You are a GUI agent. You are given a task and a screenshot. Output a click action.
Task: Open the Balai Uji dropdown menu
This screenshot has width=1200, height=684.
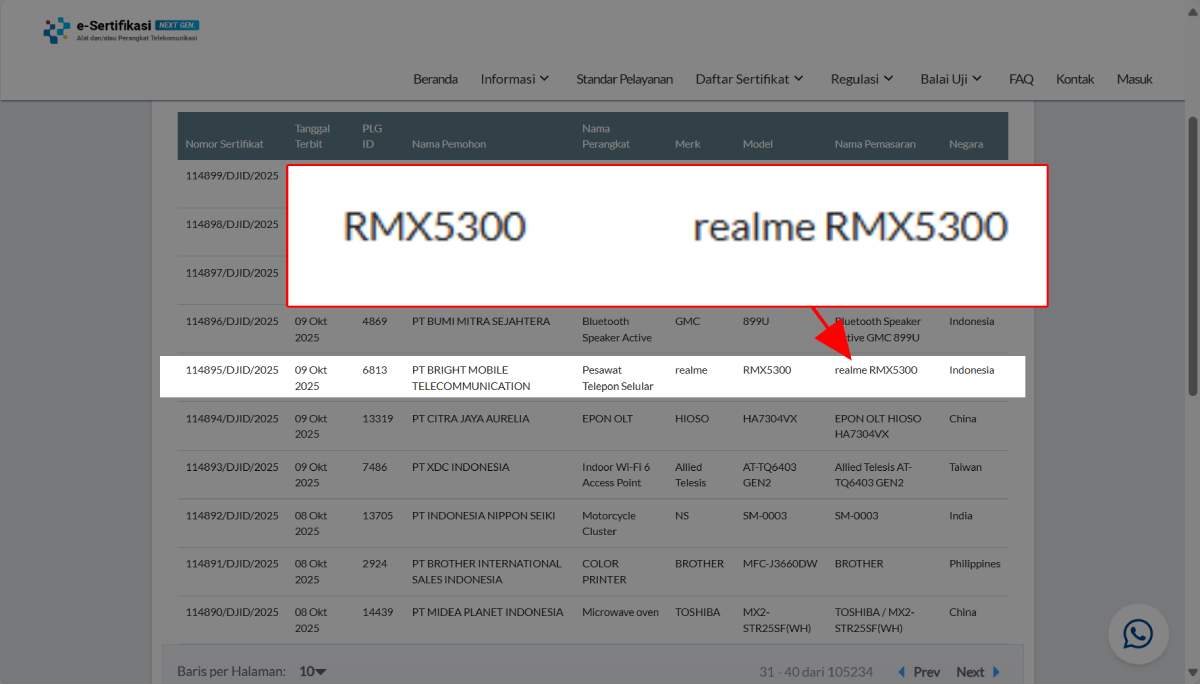[951, 79]
